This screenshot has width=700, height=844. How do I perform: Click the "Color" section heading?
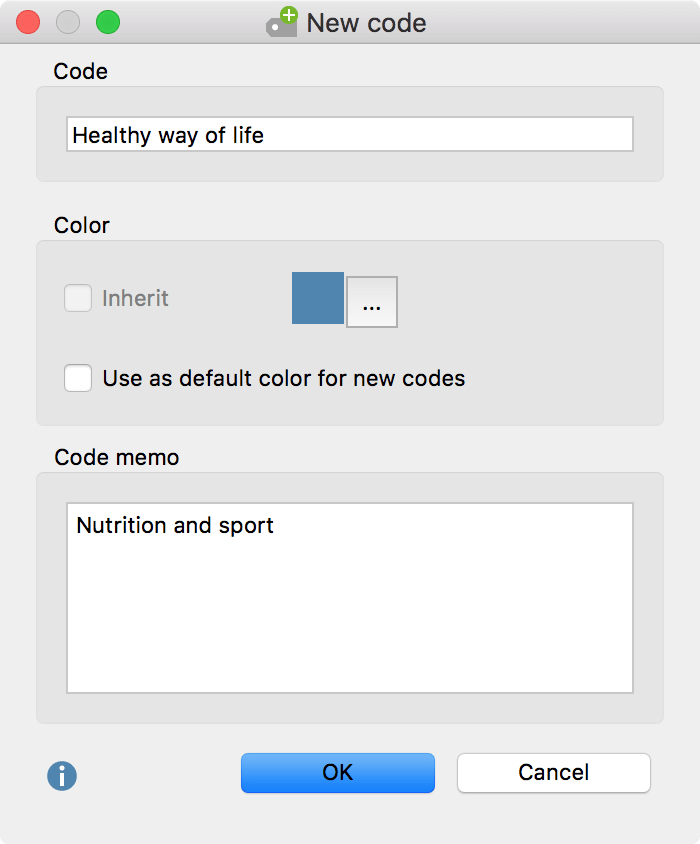click(x=82, y=225)
